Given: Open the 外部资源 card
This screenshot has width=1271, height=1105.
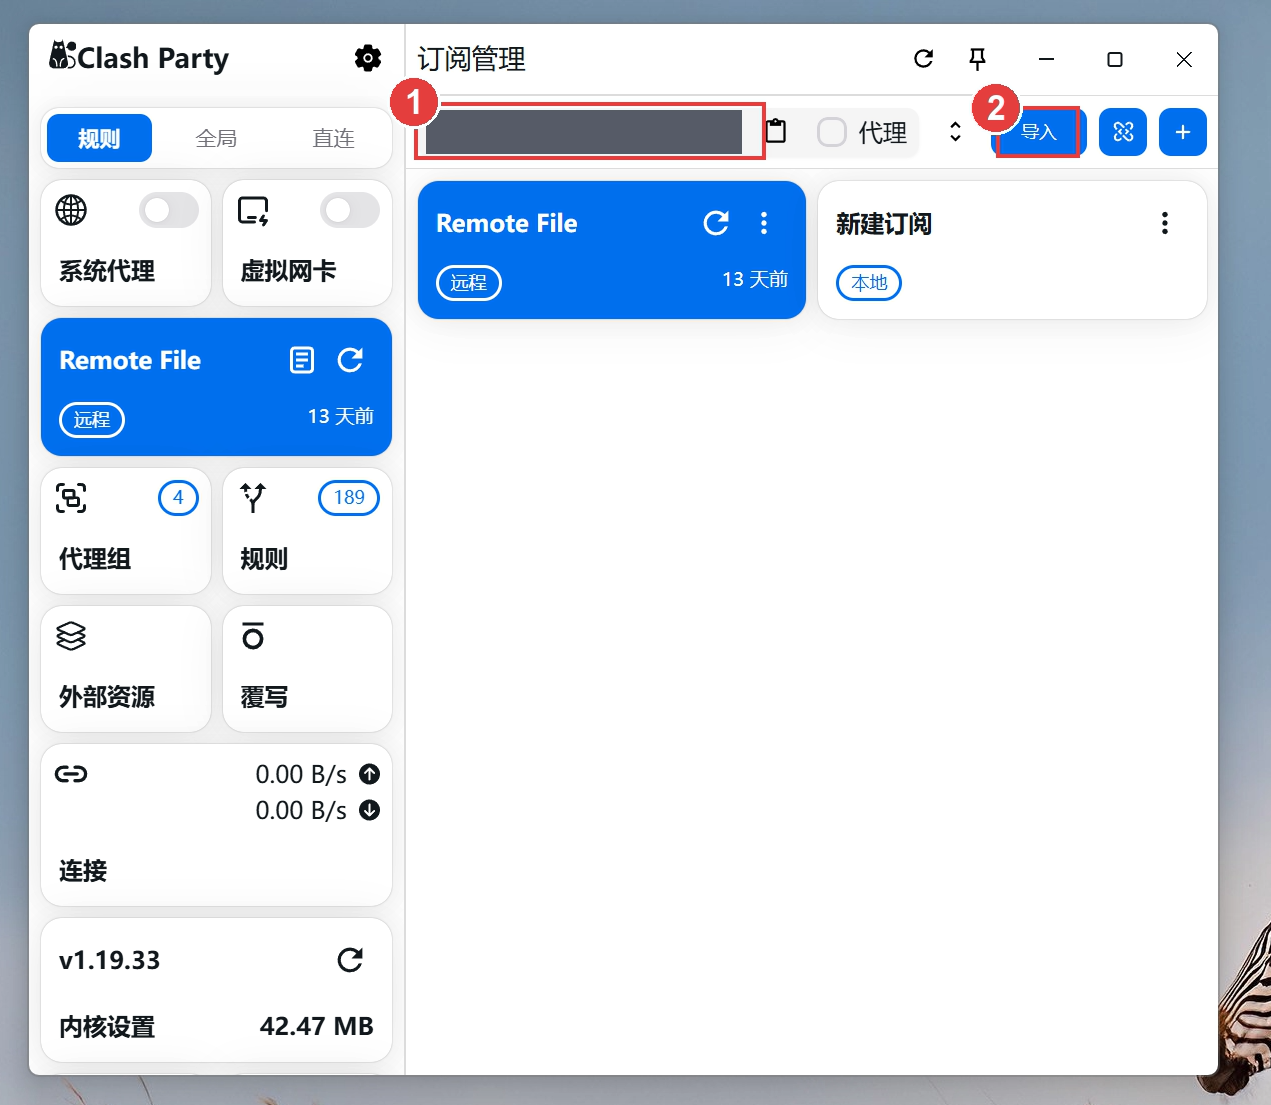Looking at the screenshot, I should coord(126,669).
